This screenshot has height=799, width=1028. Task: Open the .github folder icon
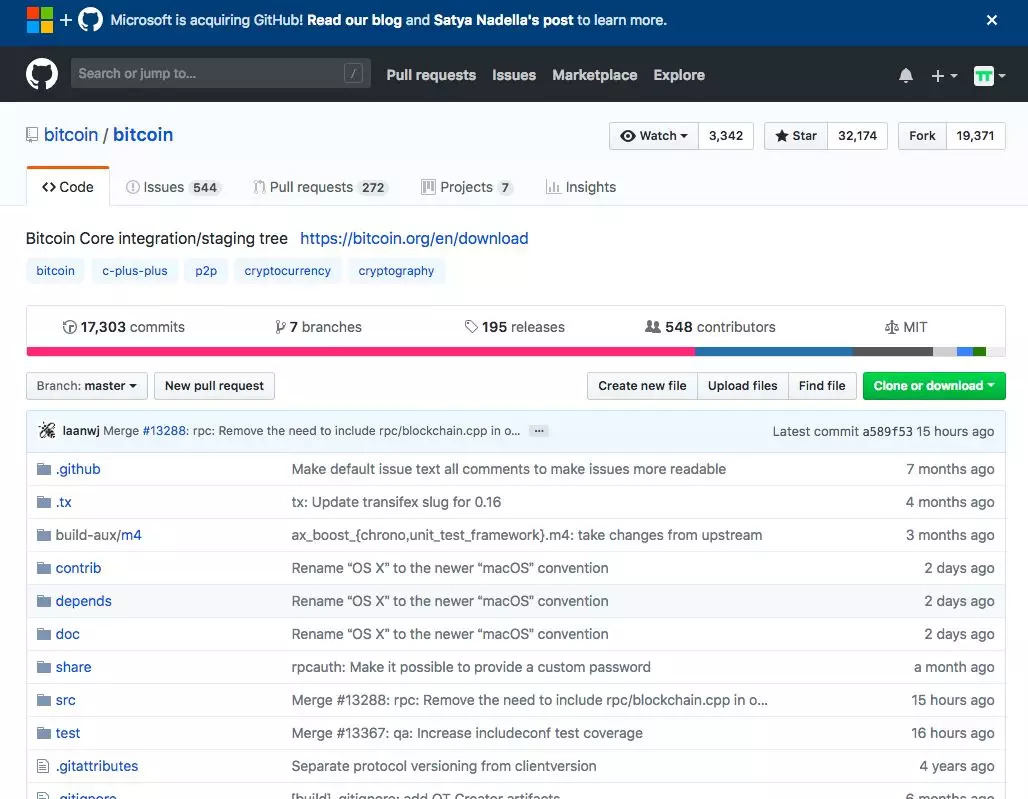click(x=43, y=469)
